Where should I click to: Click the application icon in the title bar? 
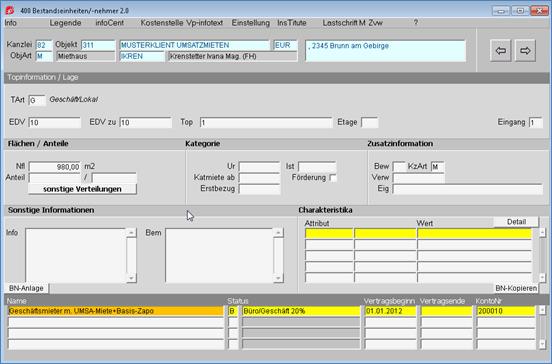(10, 11)
